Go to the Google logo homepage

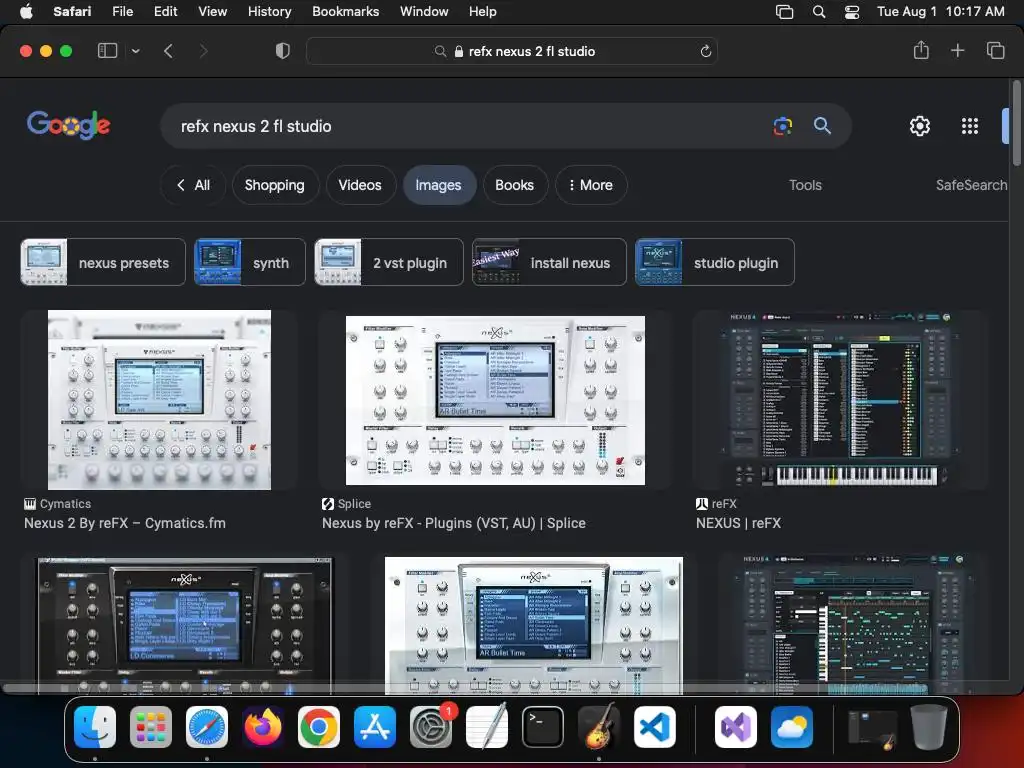69,125
